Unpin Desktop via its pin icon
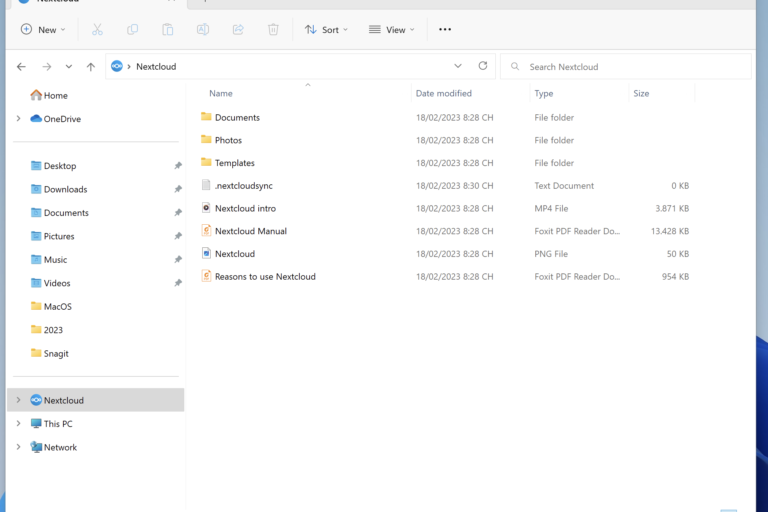Screen dimensions: 768x512 click(x=178, y=166)
